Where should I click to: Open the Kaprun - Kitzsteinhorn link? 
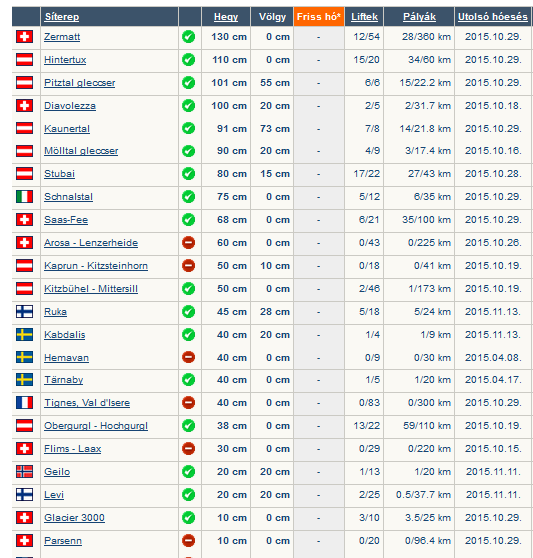pos(96,266)
